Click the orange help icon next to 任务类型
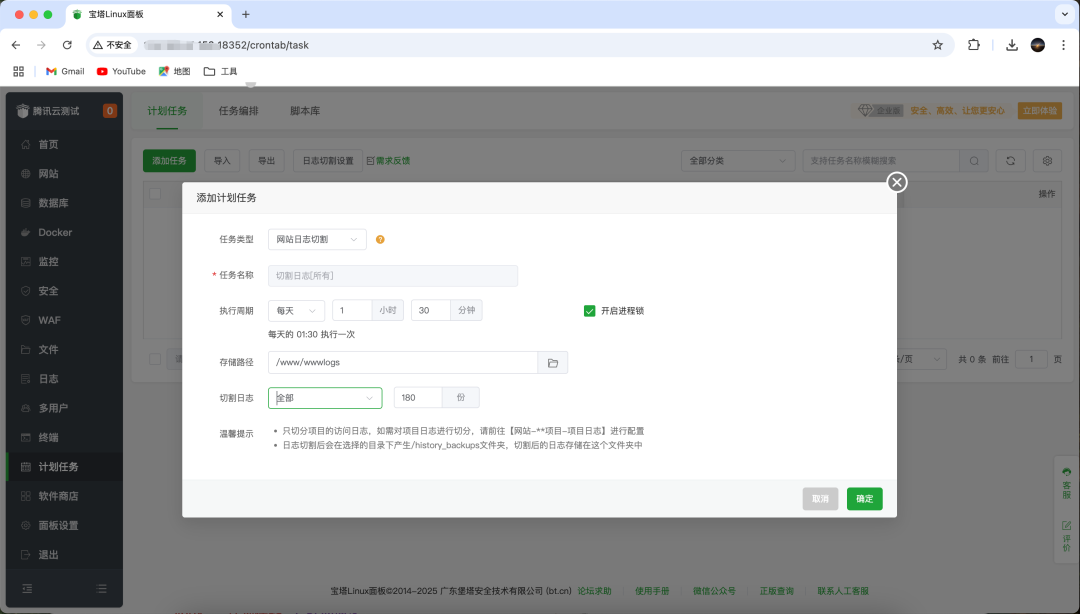 click(379, 239)
